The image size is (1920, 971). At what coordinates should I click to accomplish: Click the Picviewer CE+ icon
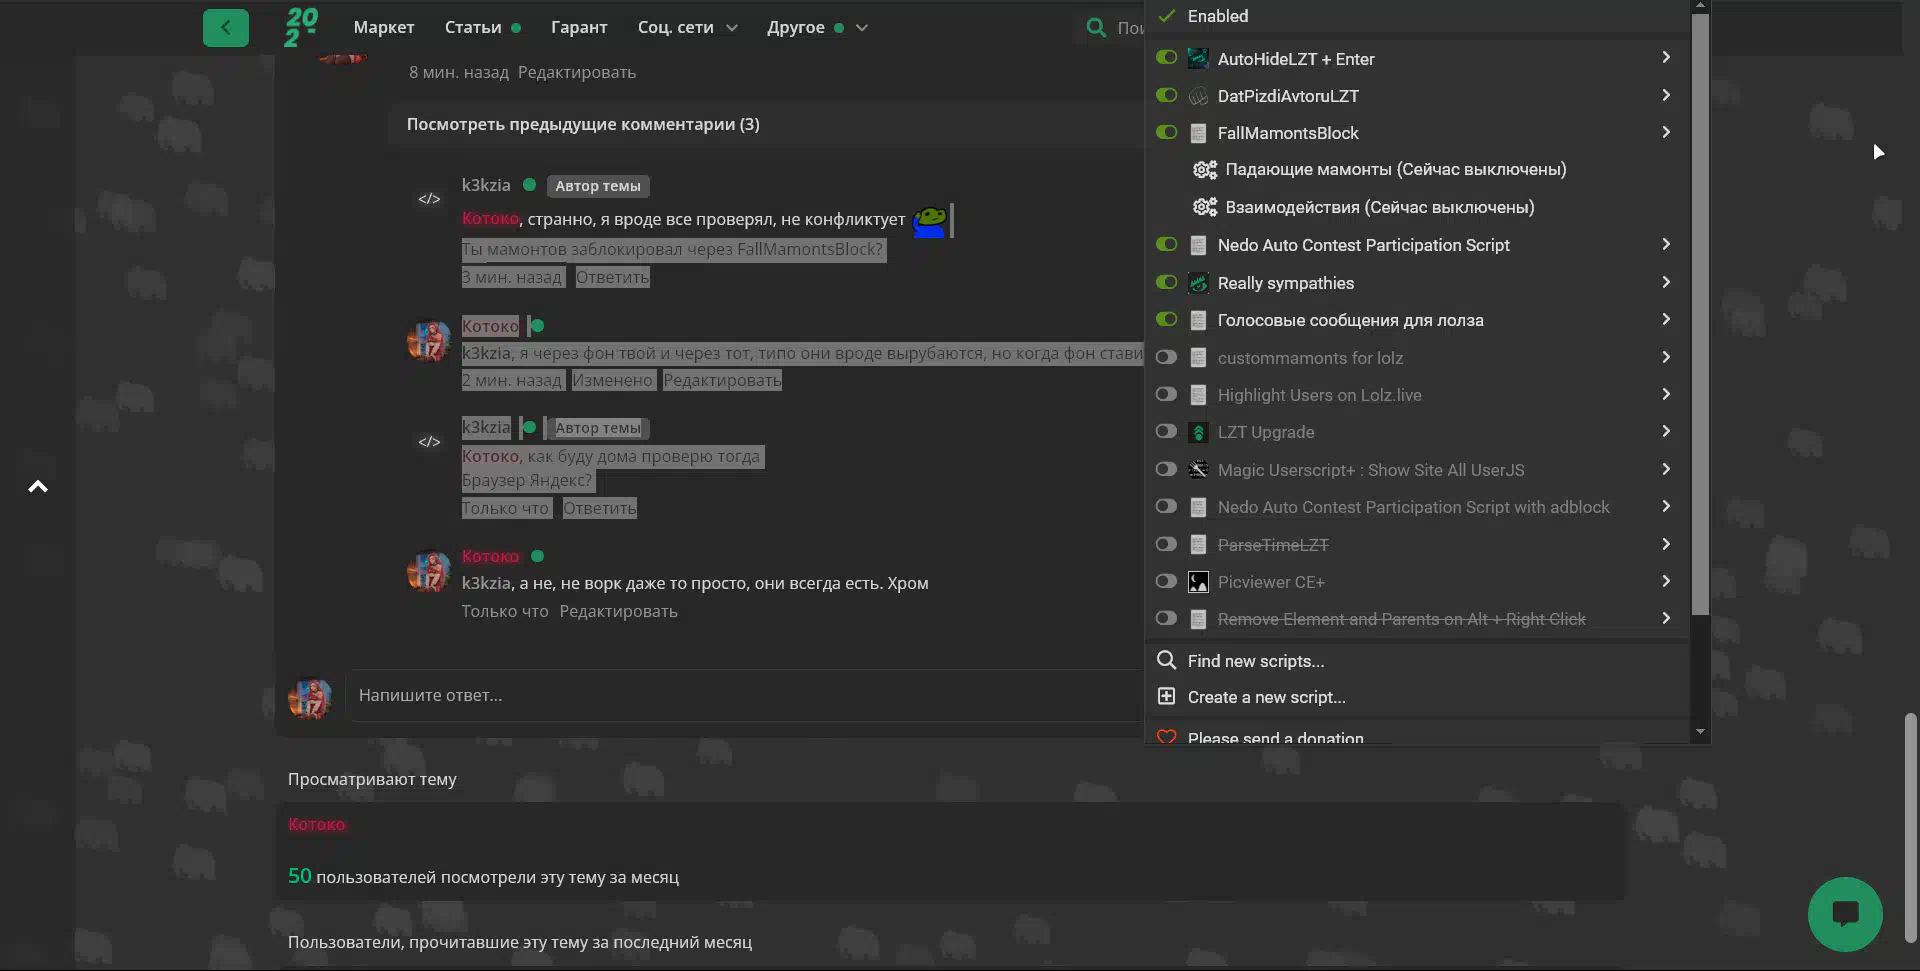[x=1198, y=582]
